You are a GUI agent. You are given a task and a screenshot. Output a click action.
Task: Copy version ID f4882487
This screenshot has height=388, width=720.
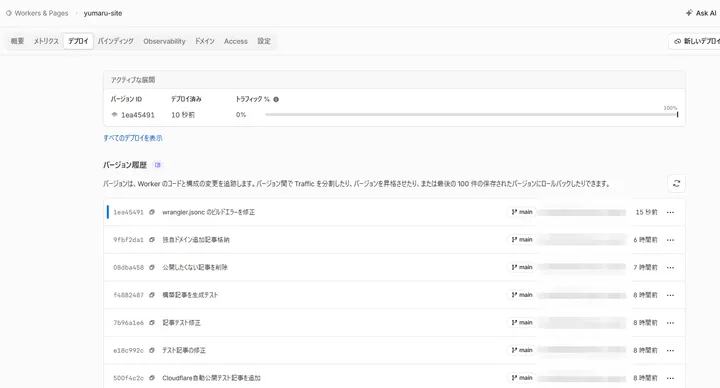click(x=152, y=295)
